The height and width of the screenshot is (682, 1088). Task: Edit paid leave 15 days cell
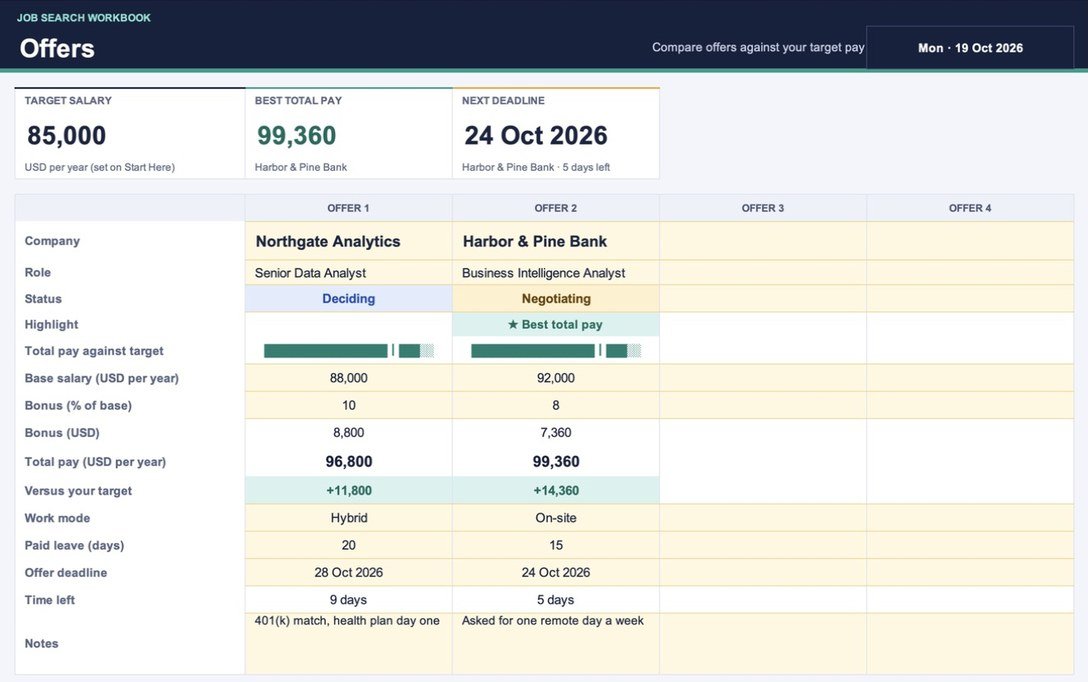(556, 545)
